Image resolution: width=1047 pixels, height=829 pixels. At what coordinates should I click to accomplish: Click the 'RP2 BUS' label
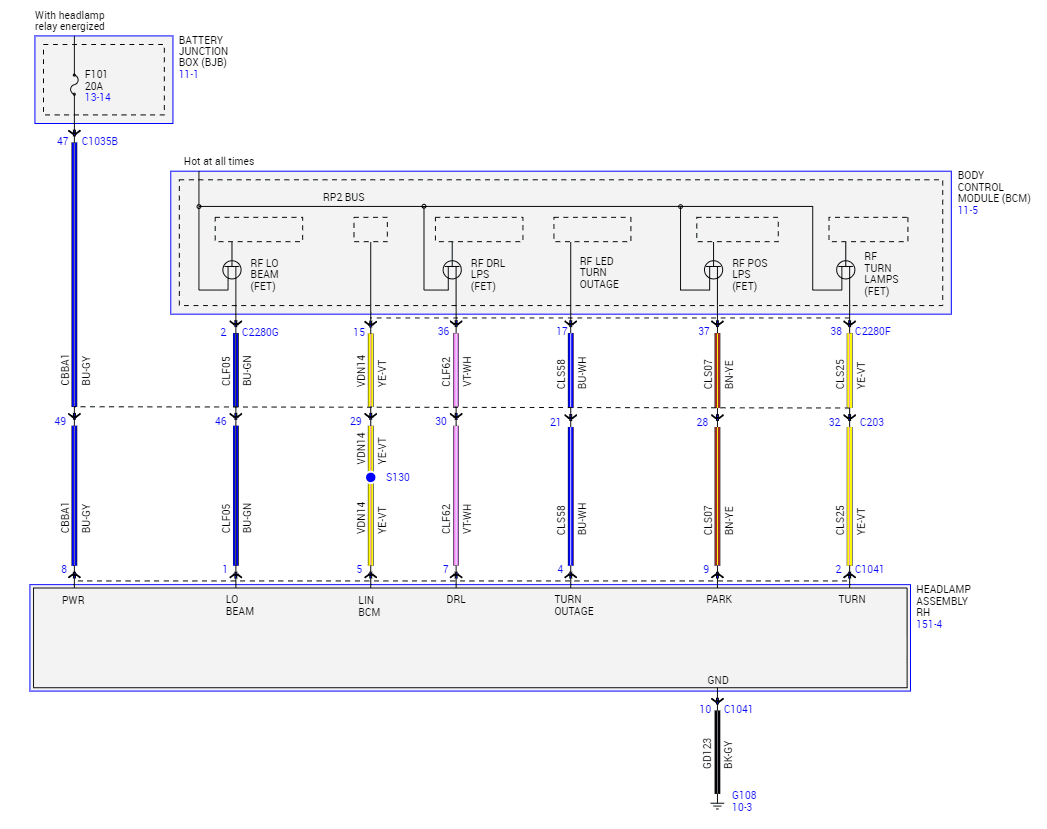(344, 198)
